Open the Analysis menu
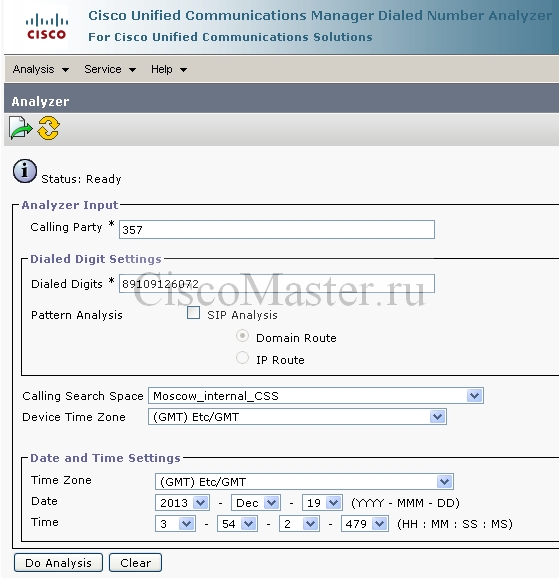The width and height of the screenshot is (559, 578). (x=41, y=69)
